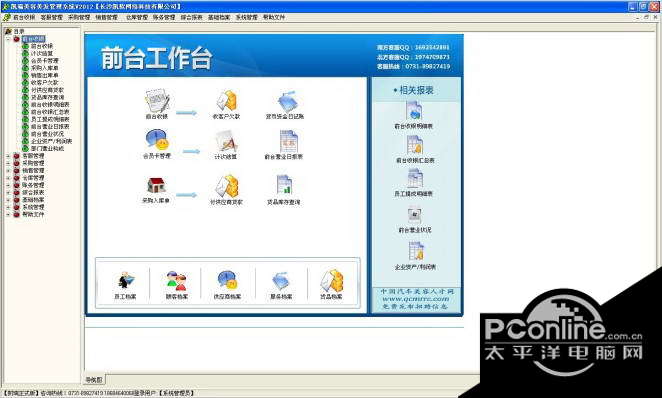Select 收客户欠款 item in the sidebar tree
The height and width of the screenshot is (398, 662).
[x=44, y=83]
